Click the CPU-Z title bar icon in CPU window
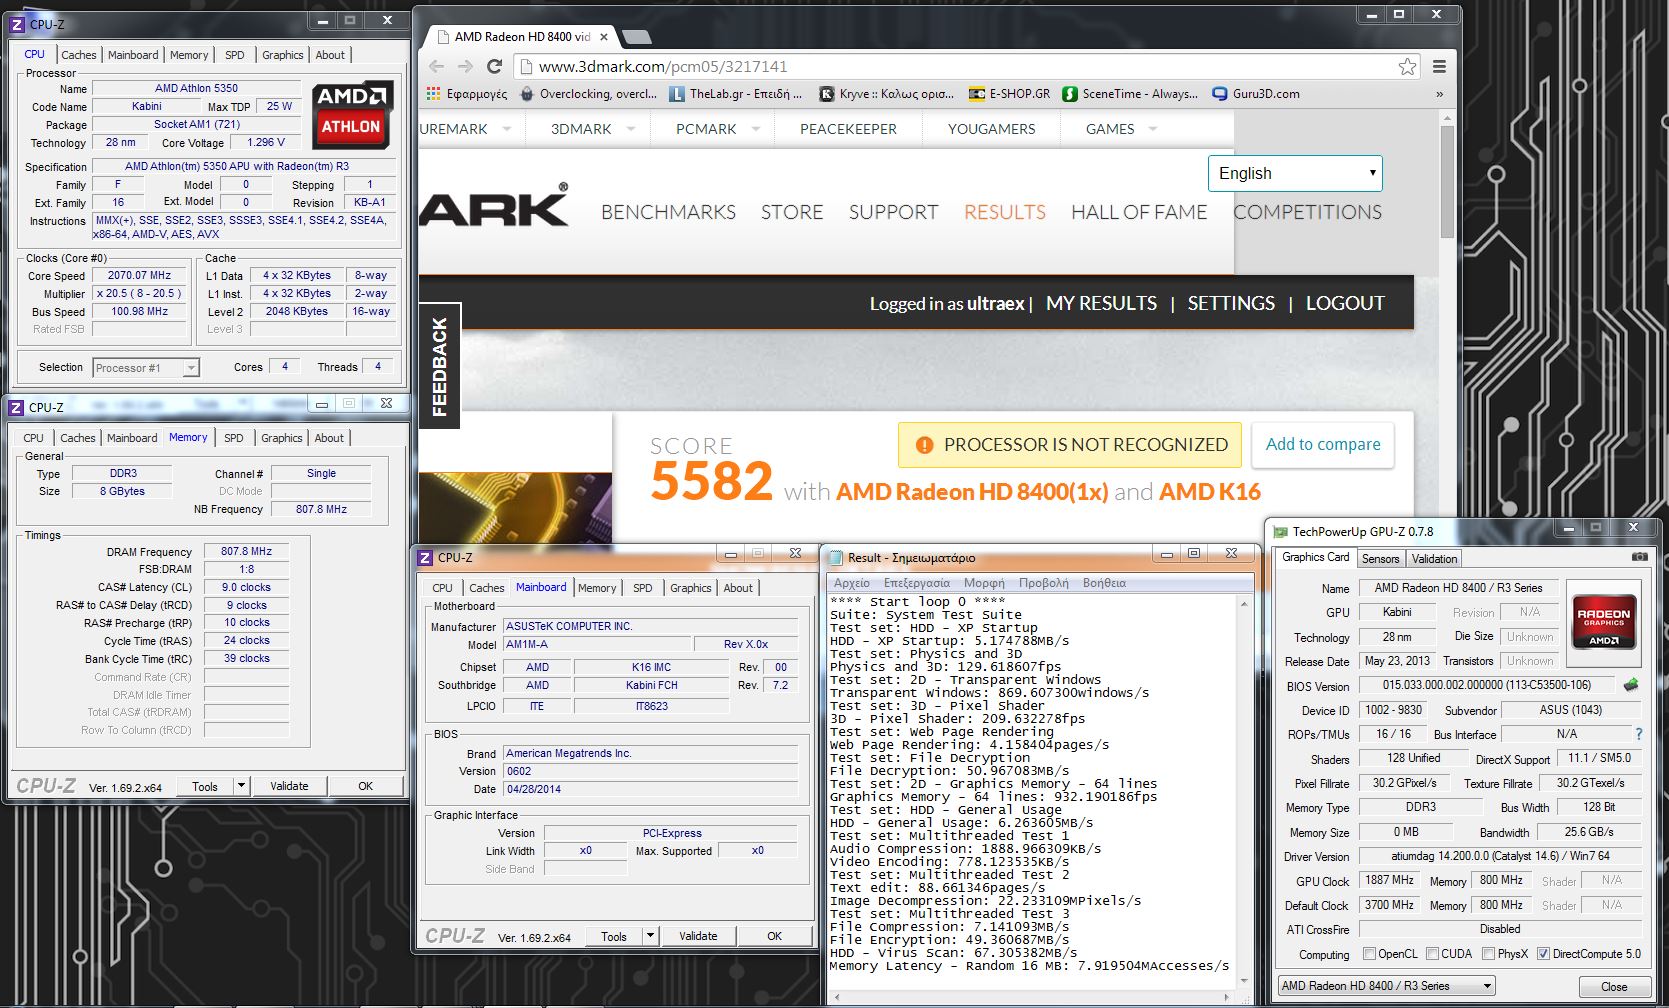The image size is (1669, 1008). pyautogui.click(x=17, y=24)
